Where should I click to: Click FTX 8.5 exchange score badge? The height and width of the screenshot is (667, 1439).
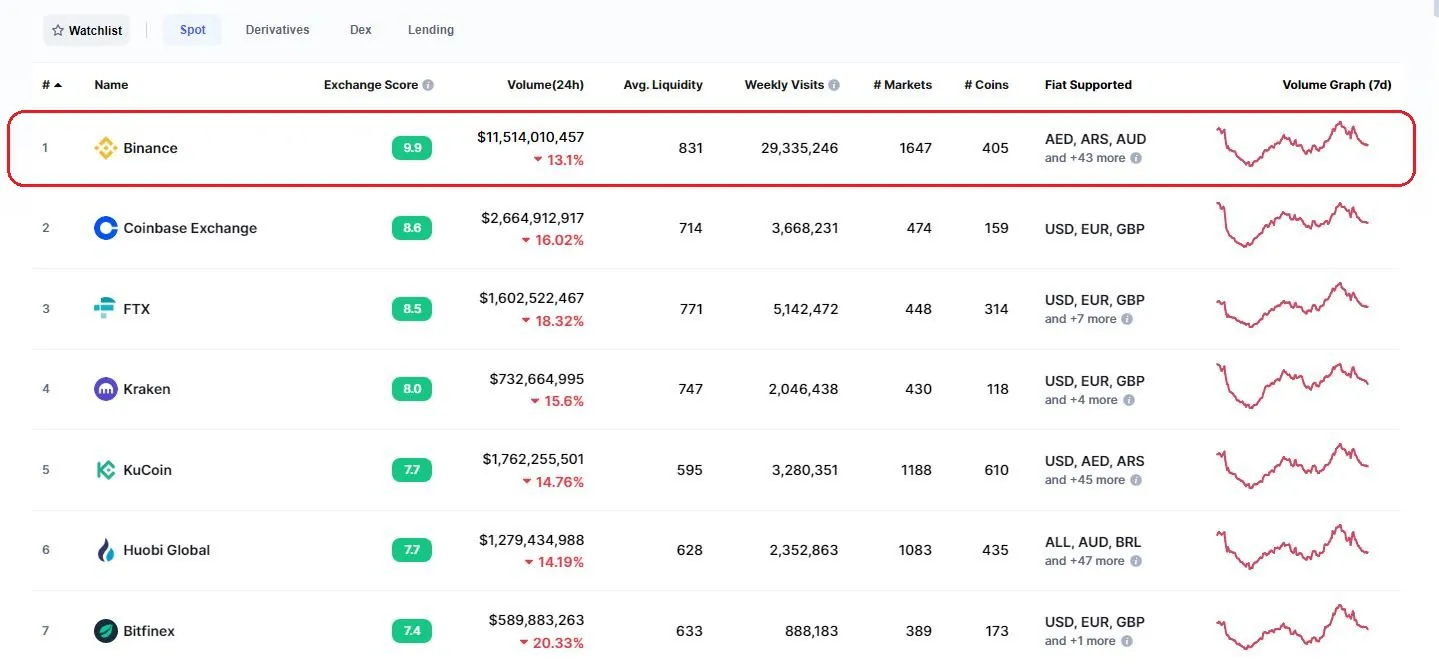click(x=412, y=309)
